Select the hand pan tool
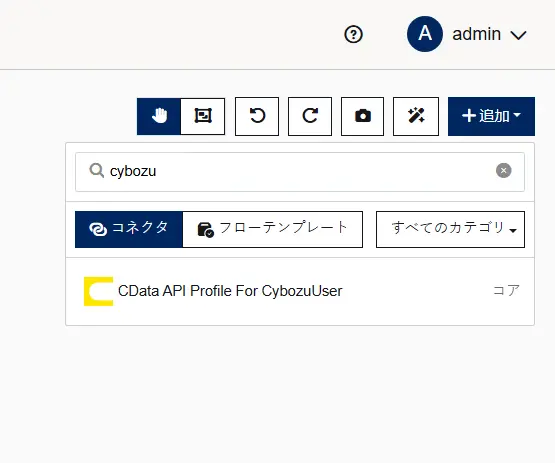This screenshot has width=555, height=463. (x=159, y=116)
